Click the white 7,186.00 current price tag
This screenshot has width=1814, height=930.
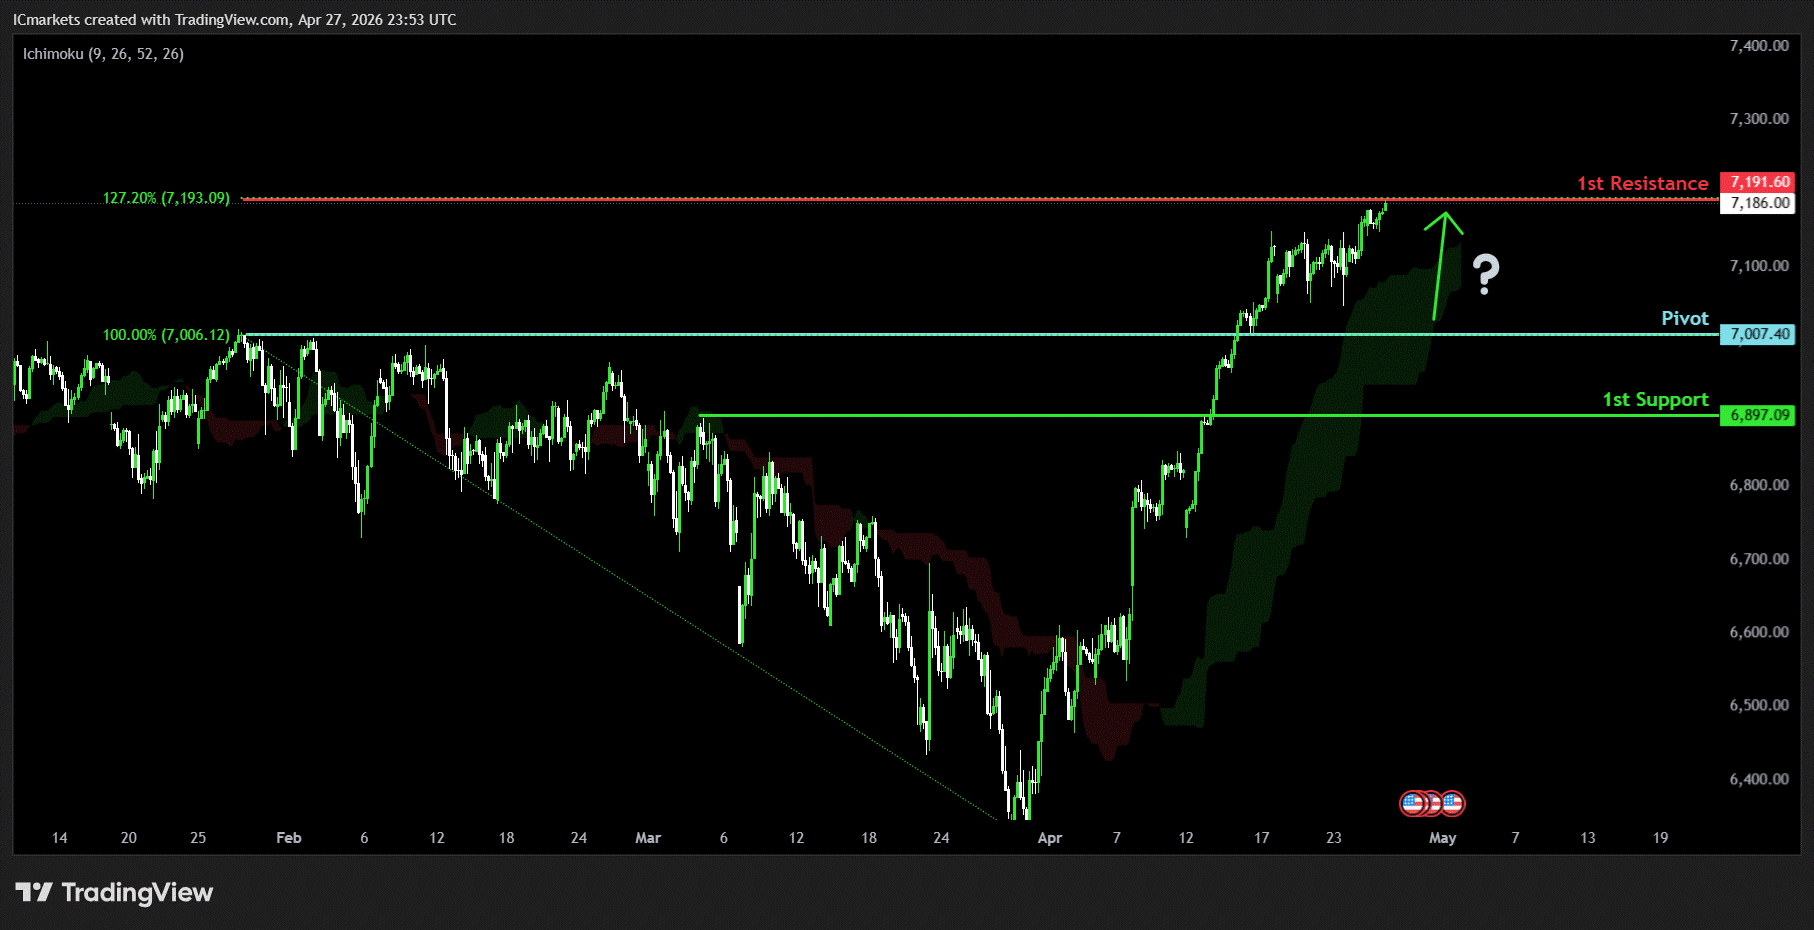[x=1757, y=203]
